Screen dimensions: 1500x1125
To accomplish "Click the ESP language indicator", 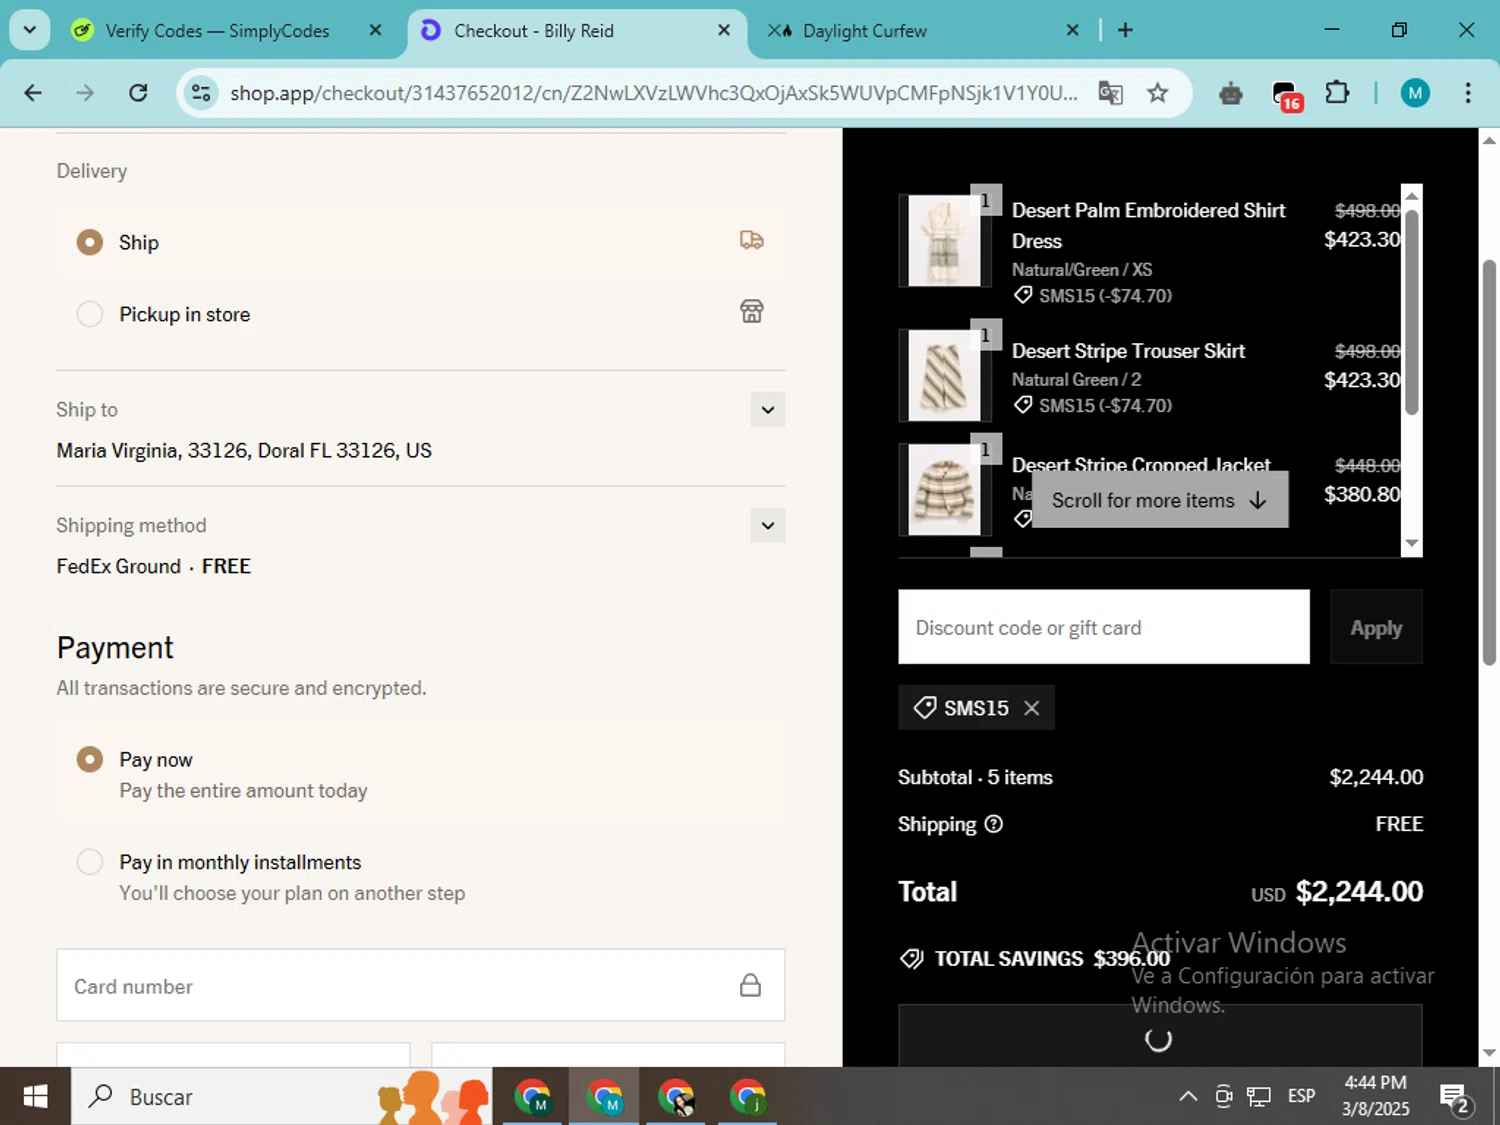I will pos(1301,1096).
